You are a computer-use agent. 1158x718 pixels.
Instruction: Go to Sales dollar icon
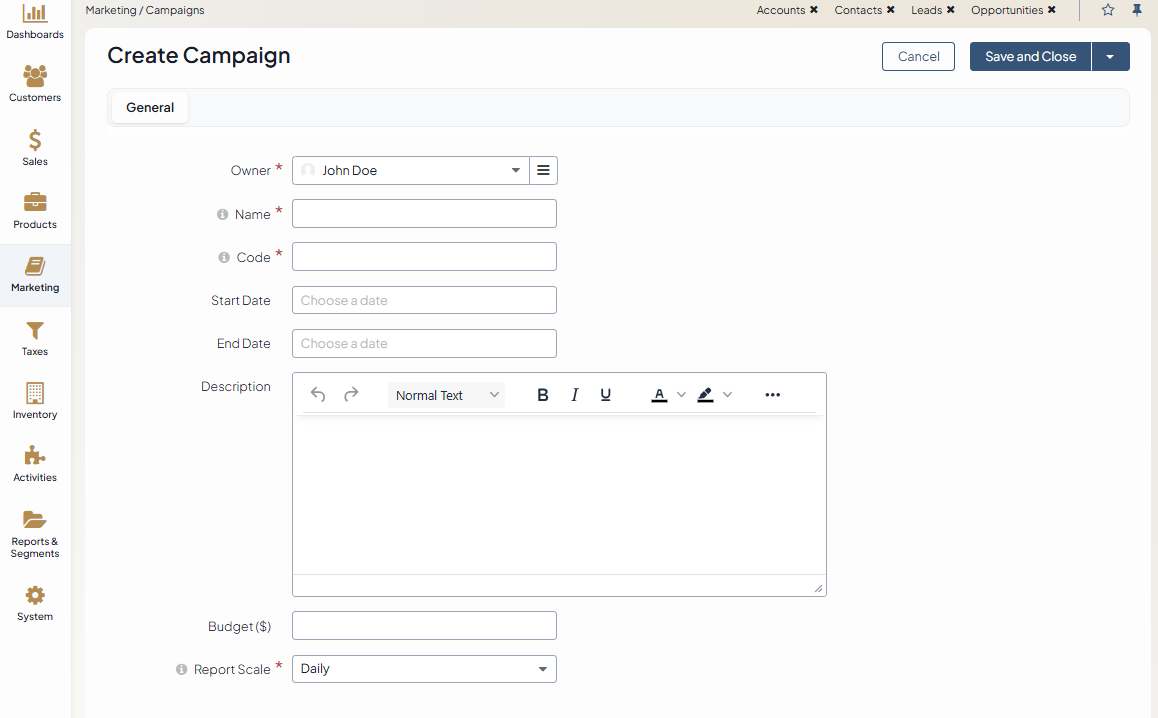pos(35,147)
